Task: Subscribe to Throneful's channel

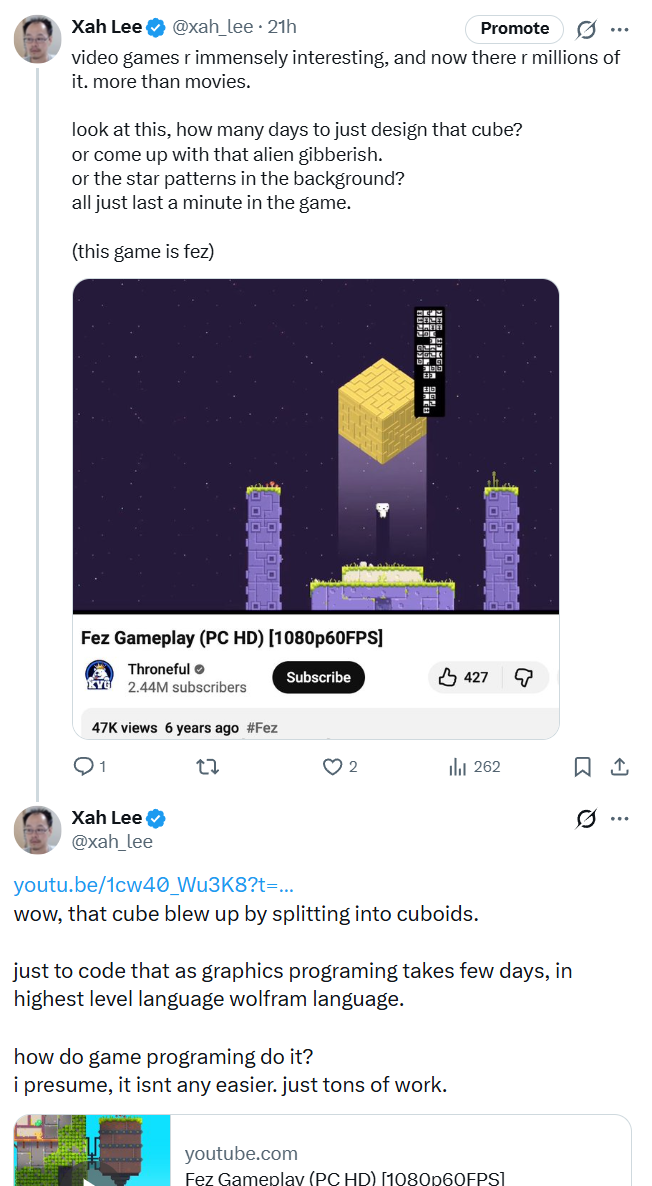Action: point(318,677)
